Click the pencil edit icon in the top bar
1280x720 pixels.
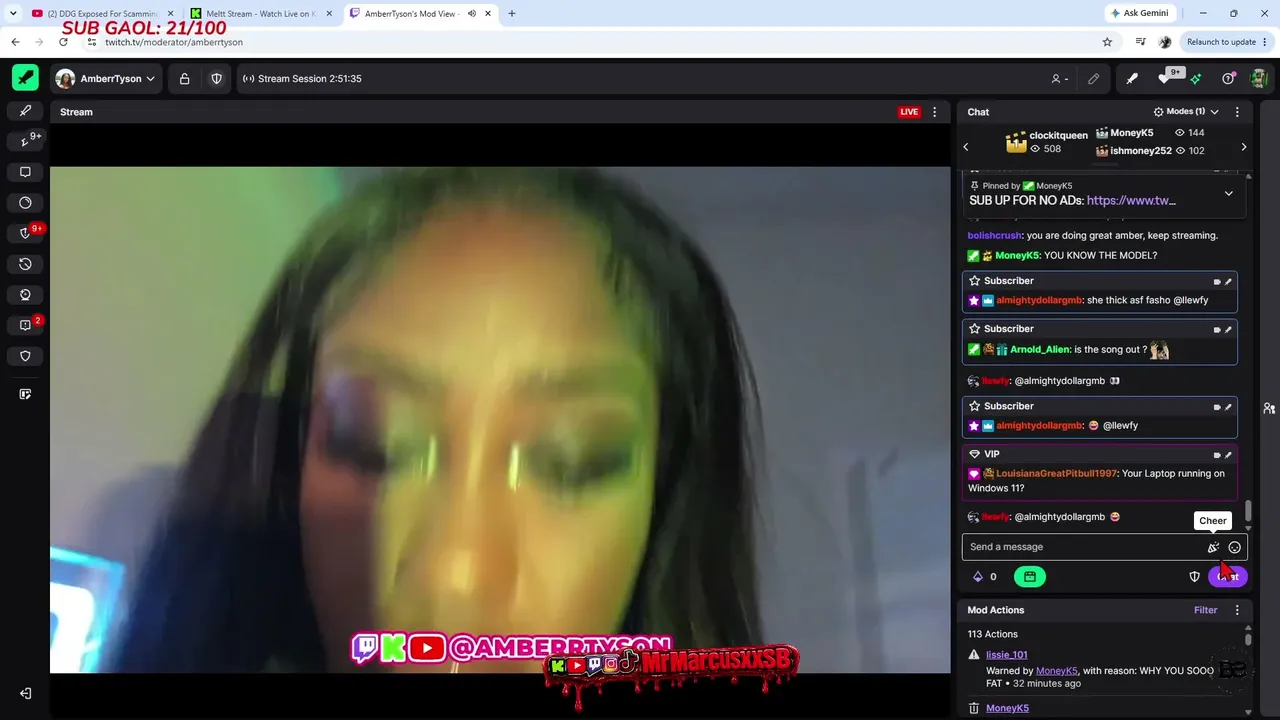[x=1093, y=79]
